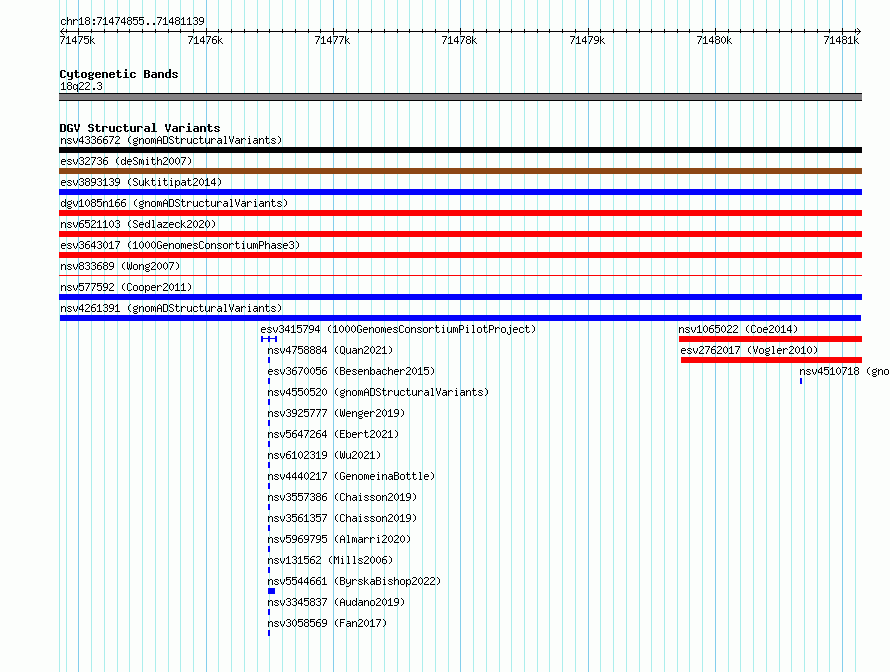Open esv3670056 (Besenbacher2015) label
The height and width of the screenshot is (672, 890).
(351, 371)
